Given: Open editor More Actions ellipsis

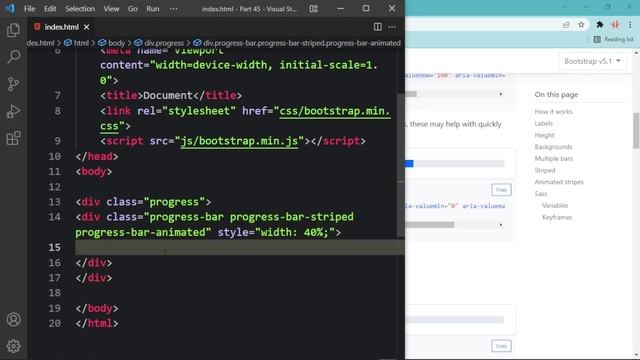Looking at the screenshot, I should tap(392, 27).
